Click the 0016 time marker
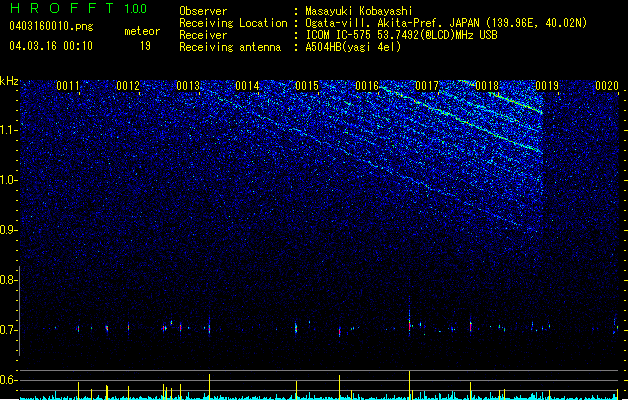This screenshot has height=400, width=629. [367, 86]
